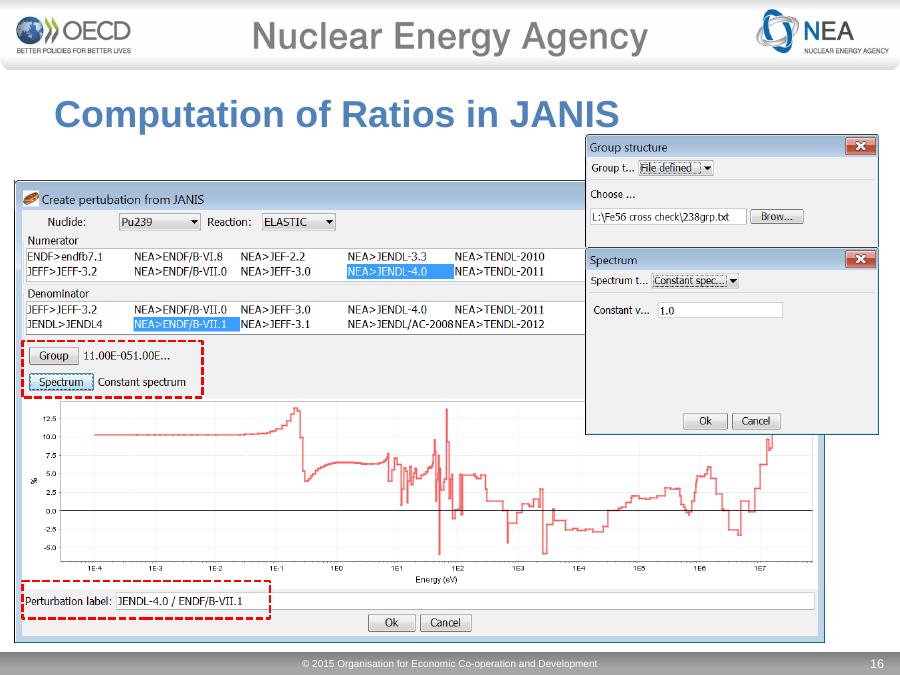
Task: Close the Group structure dialog
Action: point(860,147)
